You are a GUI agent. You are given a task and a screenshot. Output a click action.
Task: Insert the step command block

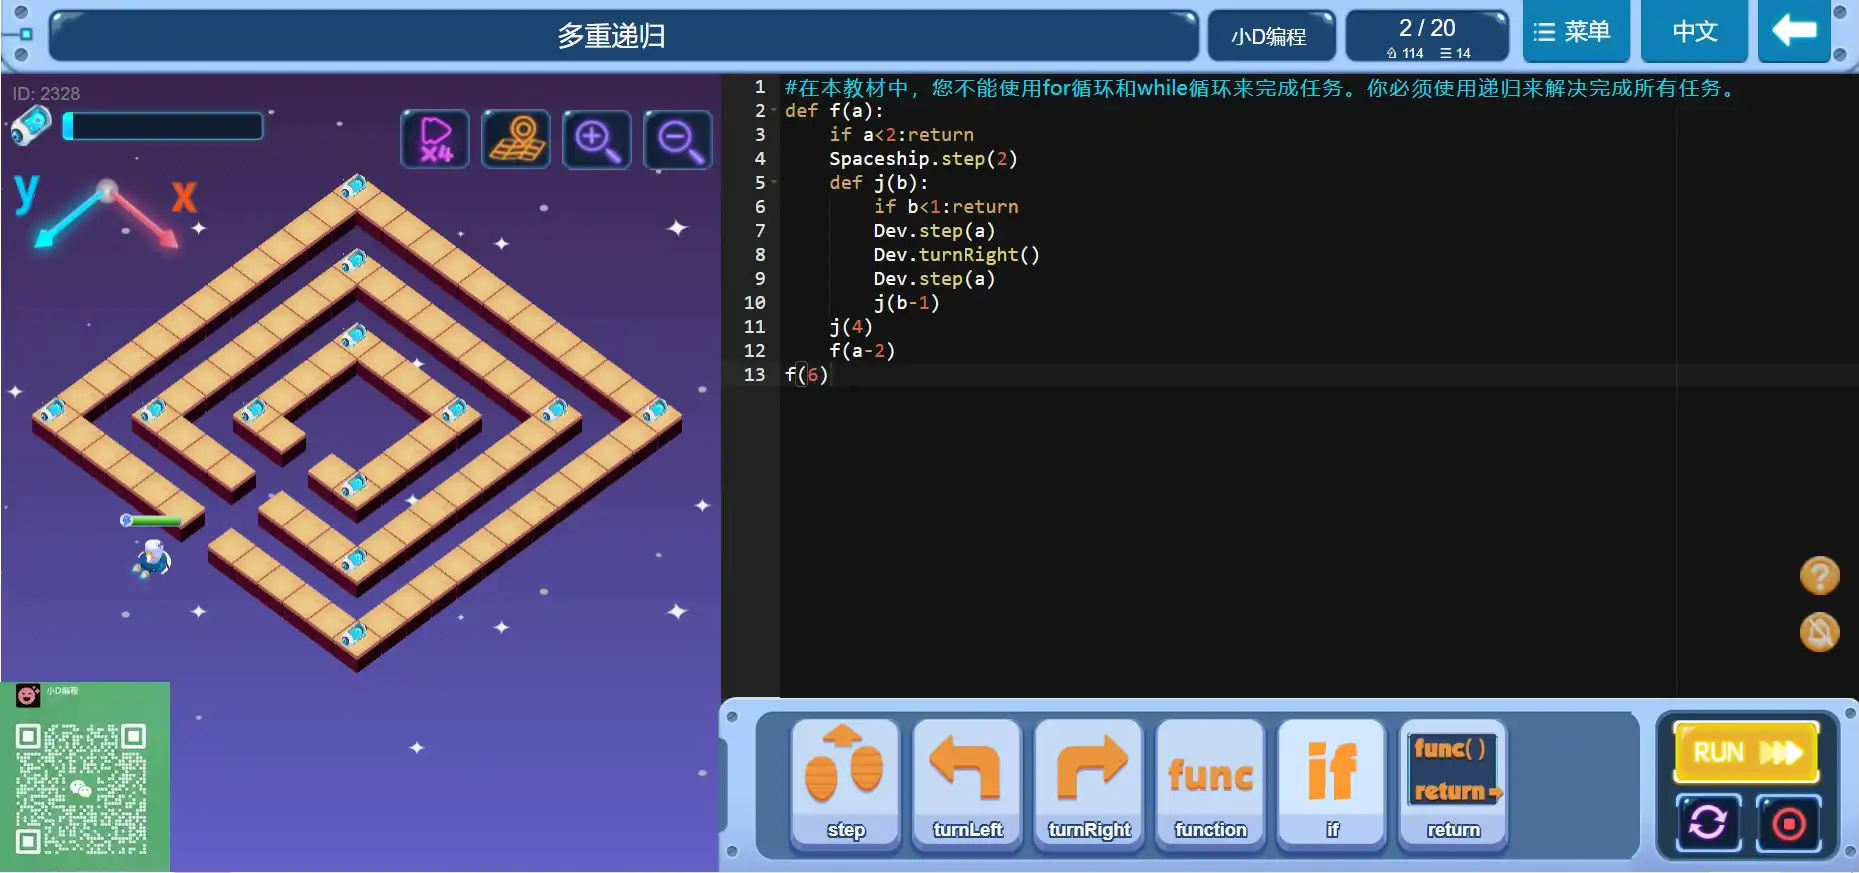(x=845, y=784)
